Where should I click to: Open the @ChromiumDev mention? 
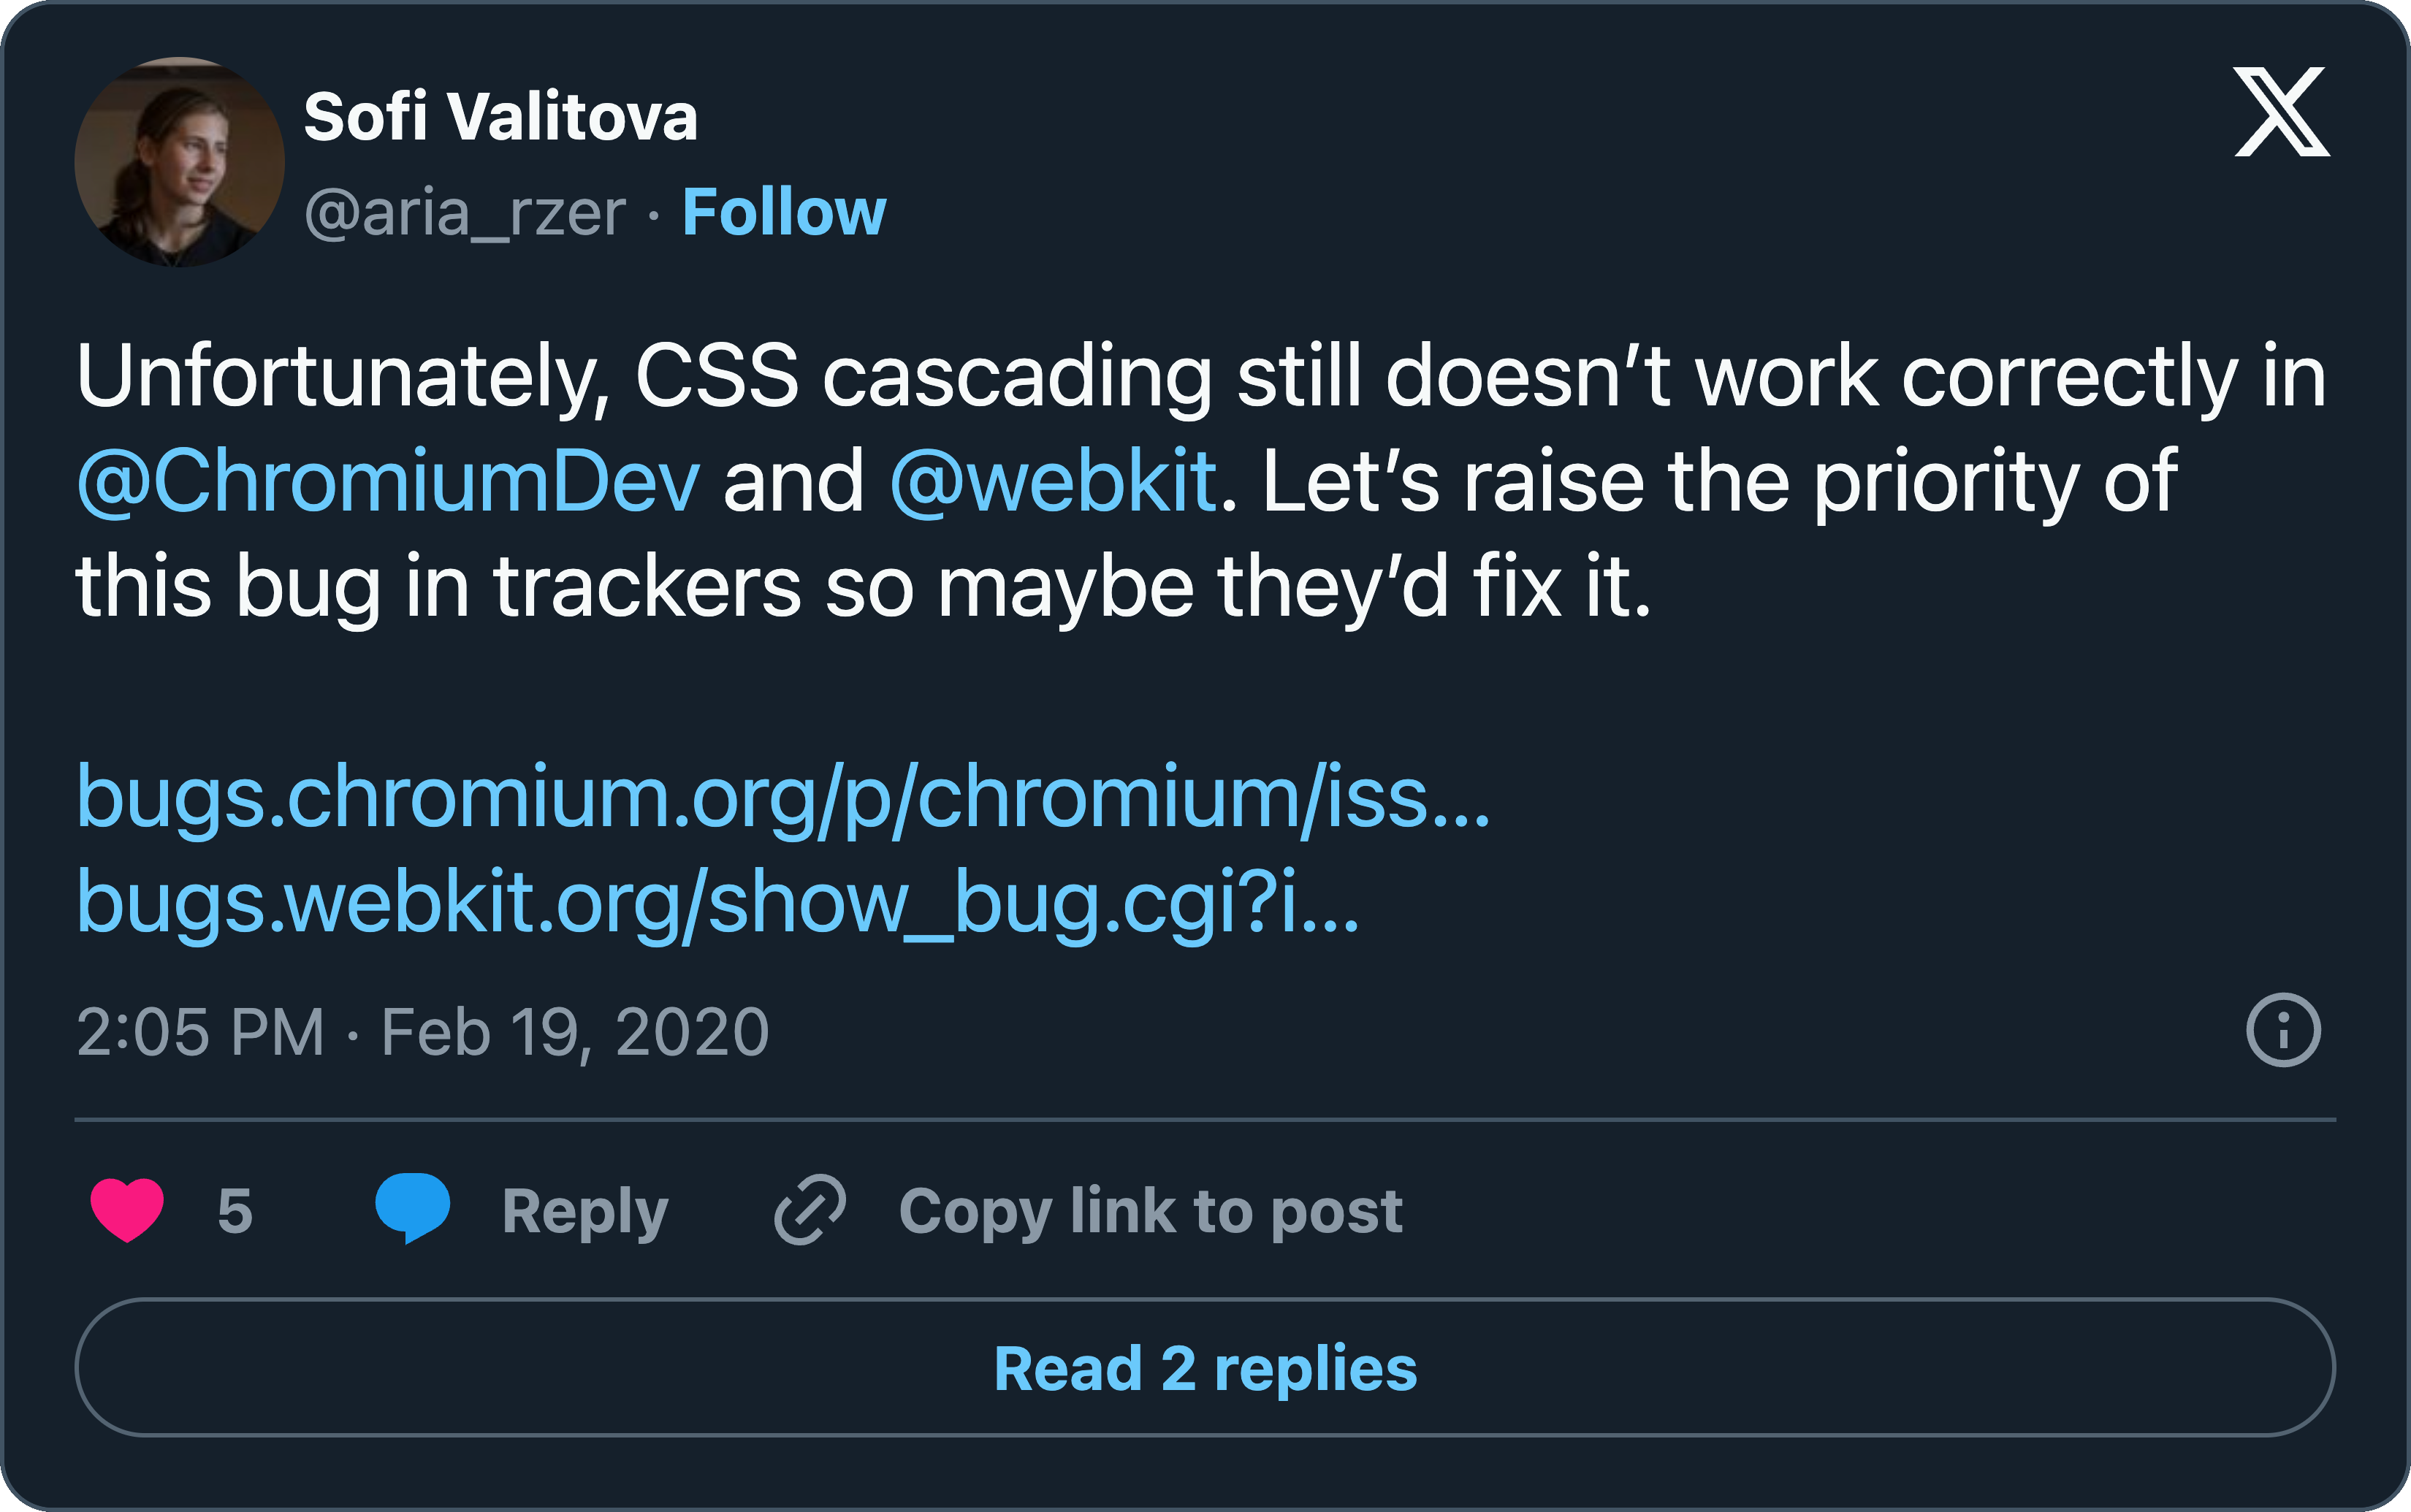[x=388, y=481]
